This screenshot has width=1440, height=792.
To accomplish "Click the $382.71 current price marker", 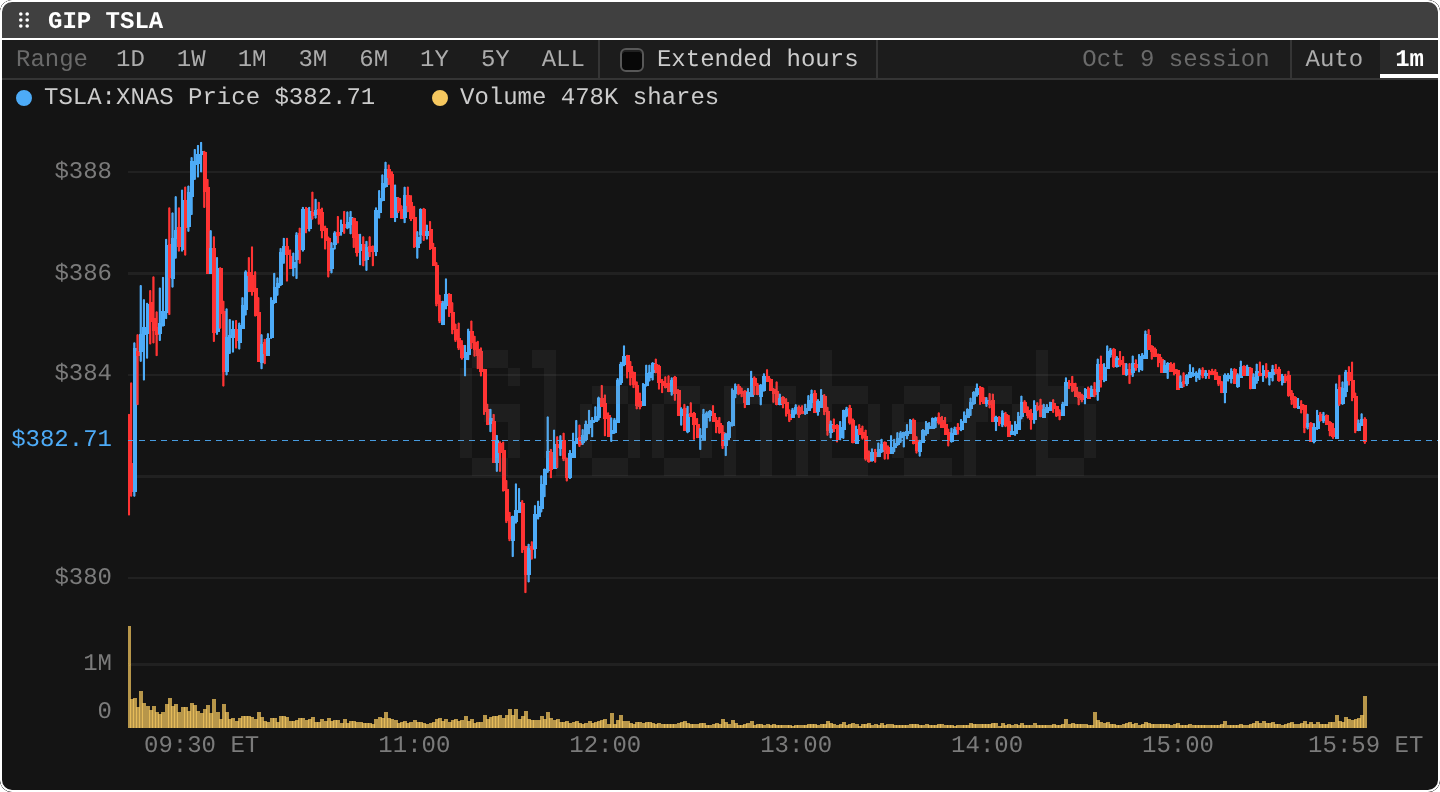I will tap(61, 439).
